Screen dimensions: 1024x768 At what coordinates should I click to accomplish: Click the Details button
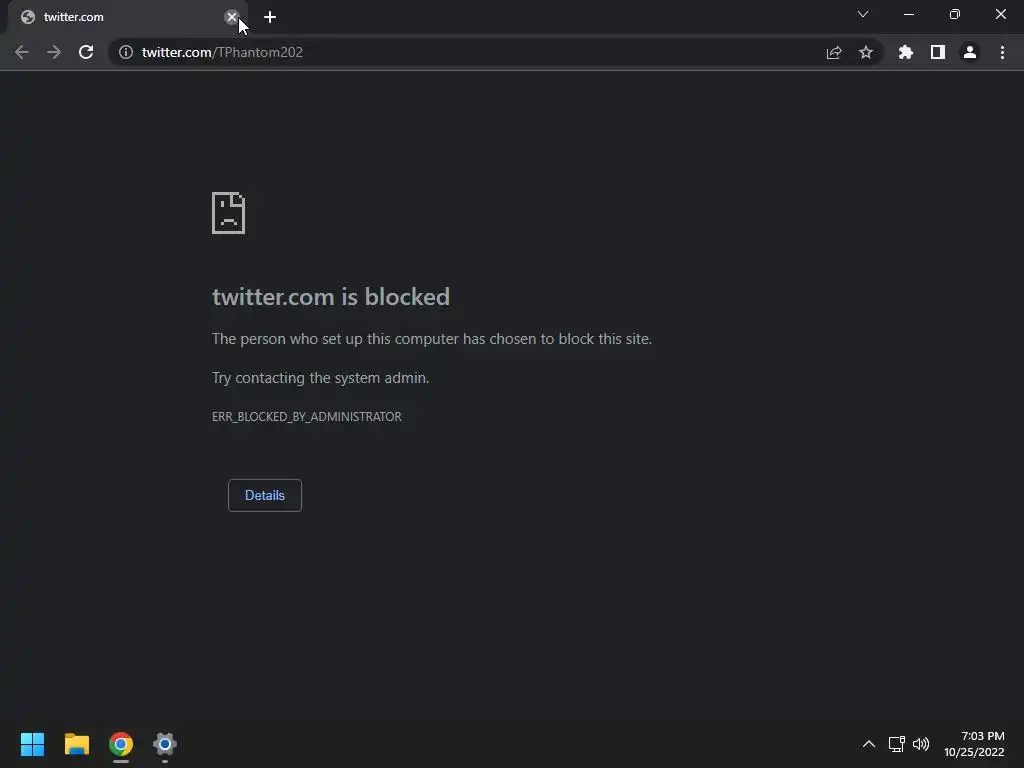click(264, 496)
